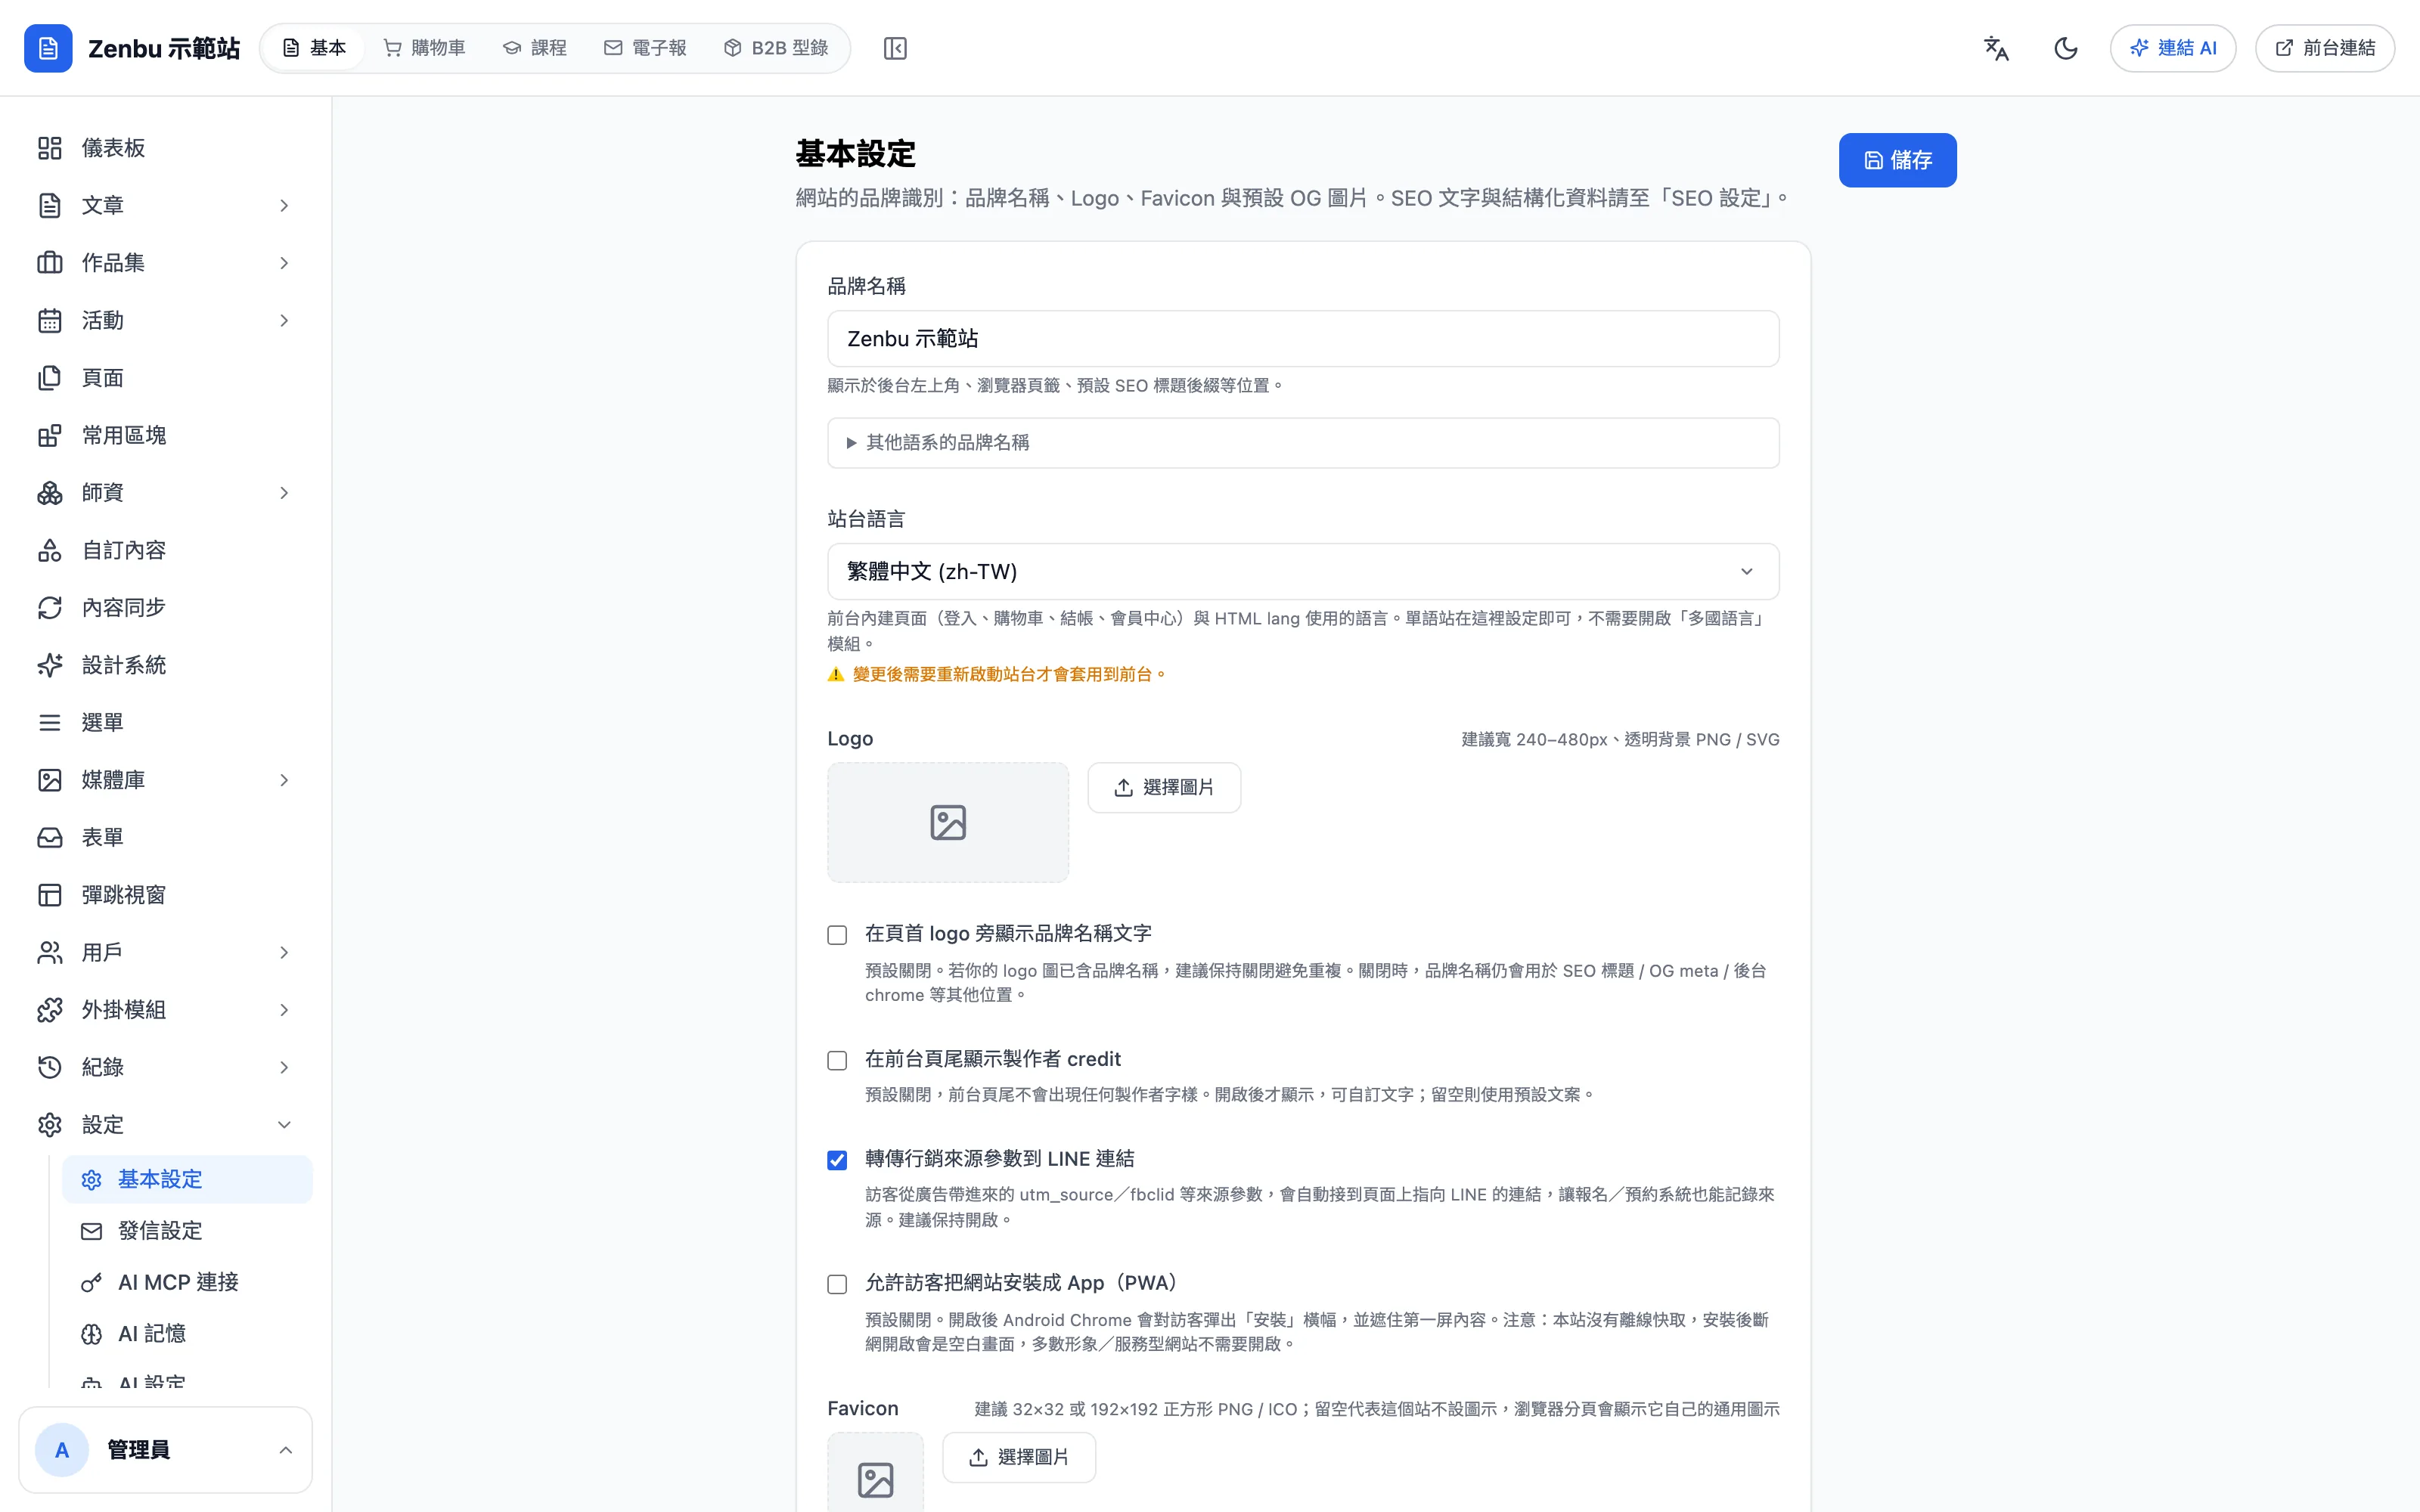Open 彈跳視窗 popup in sidebar
Viewport: 2420px width, 1512px height.
coord(166,895)
